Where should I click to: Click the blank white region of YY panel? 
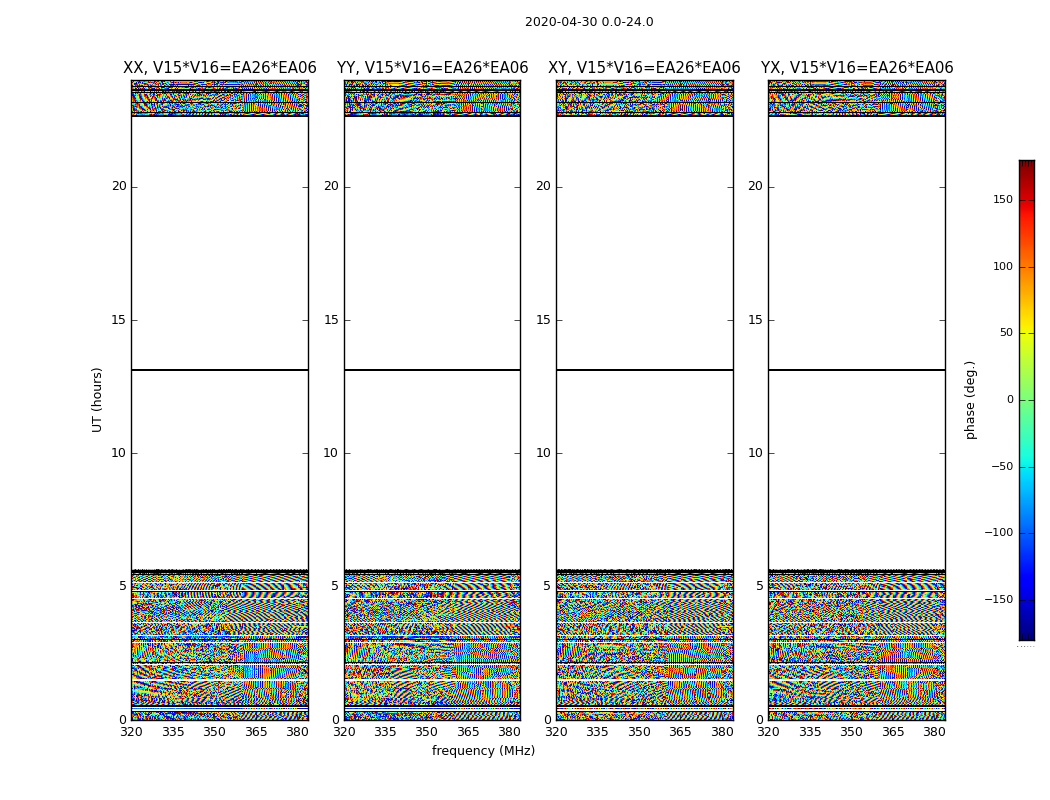[432, 250]
